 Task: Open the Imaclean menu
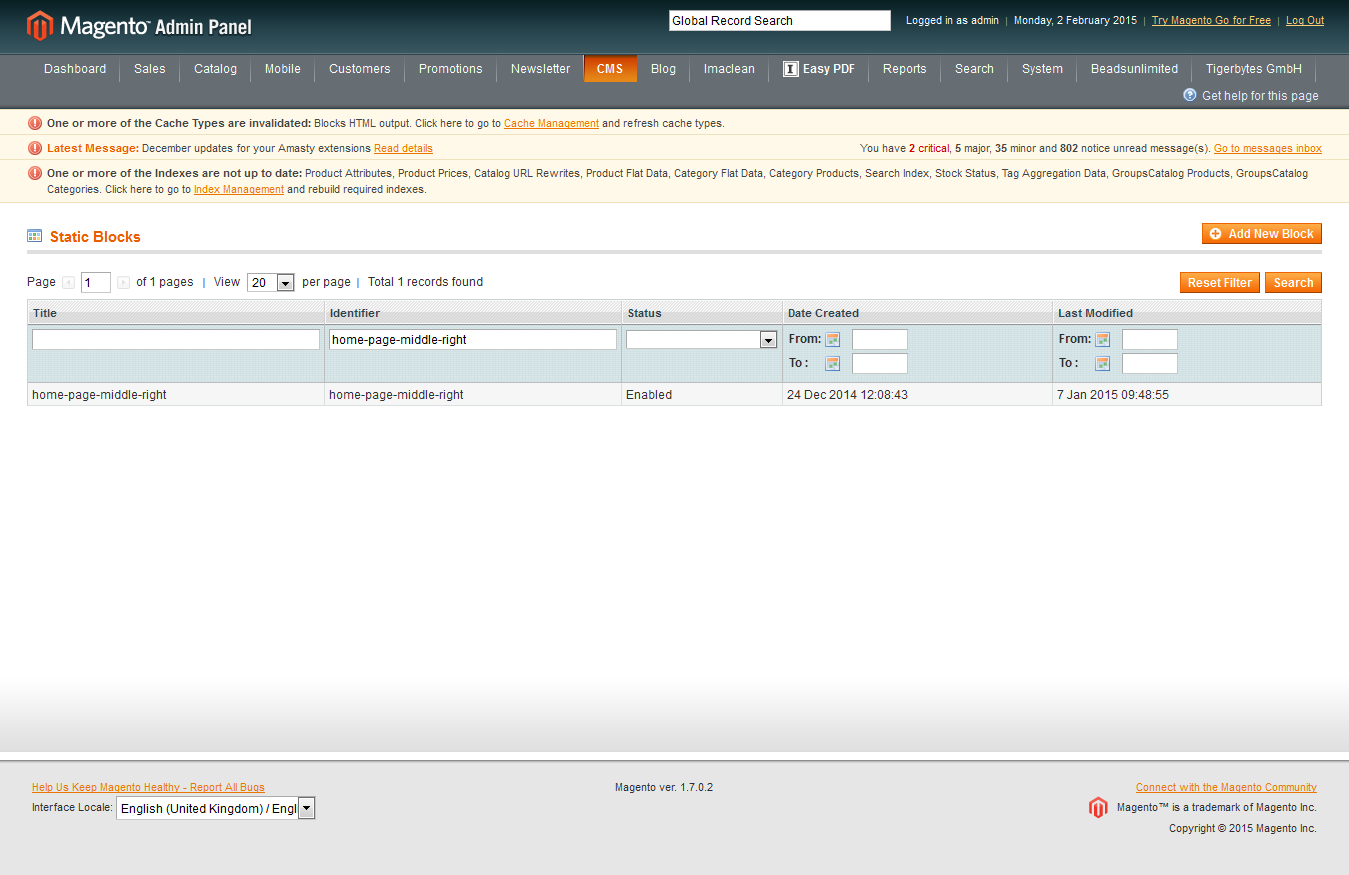click(730, 69)
